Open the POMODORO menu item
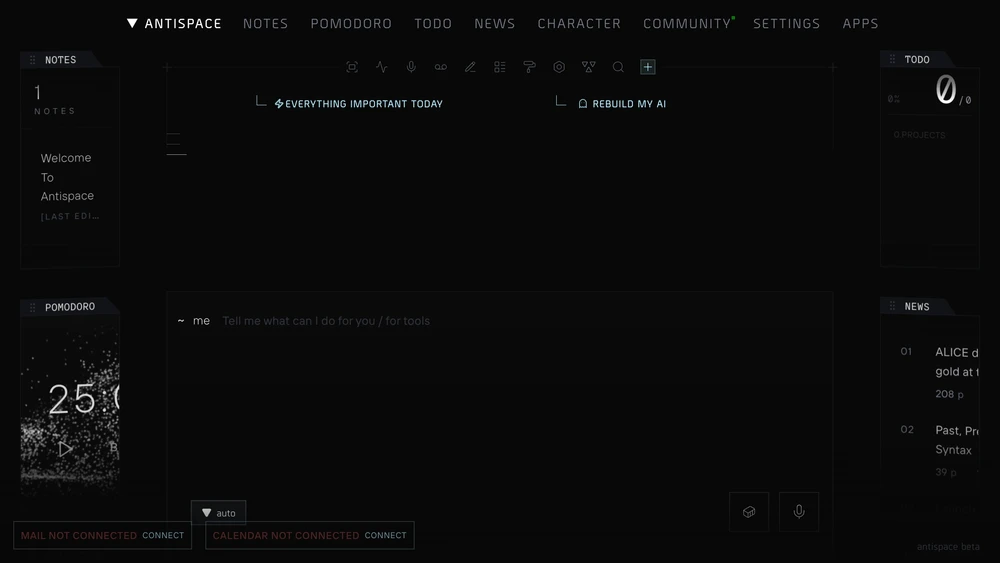 351,24
